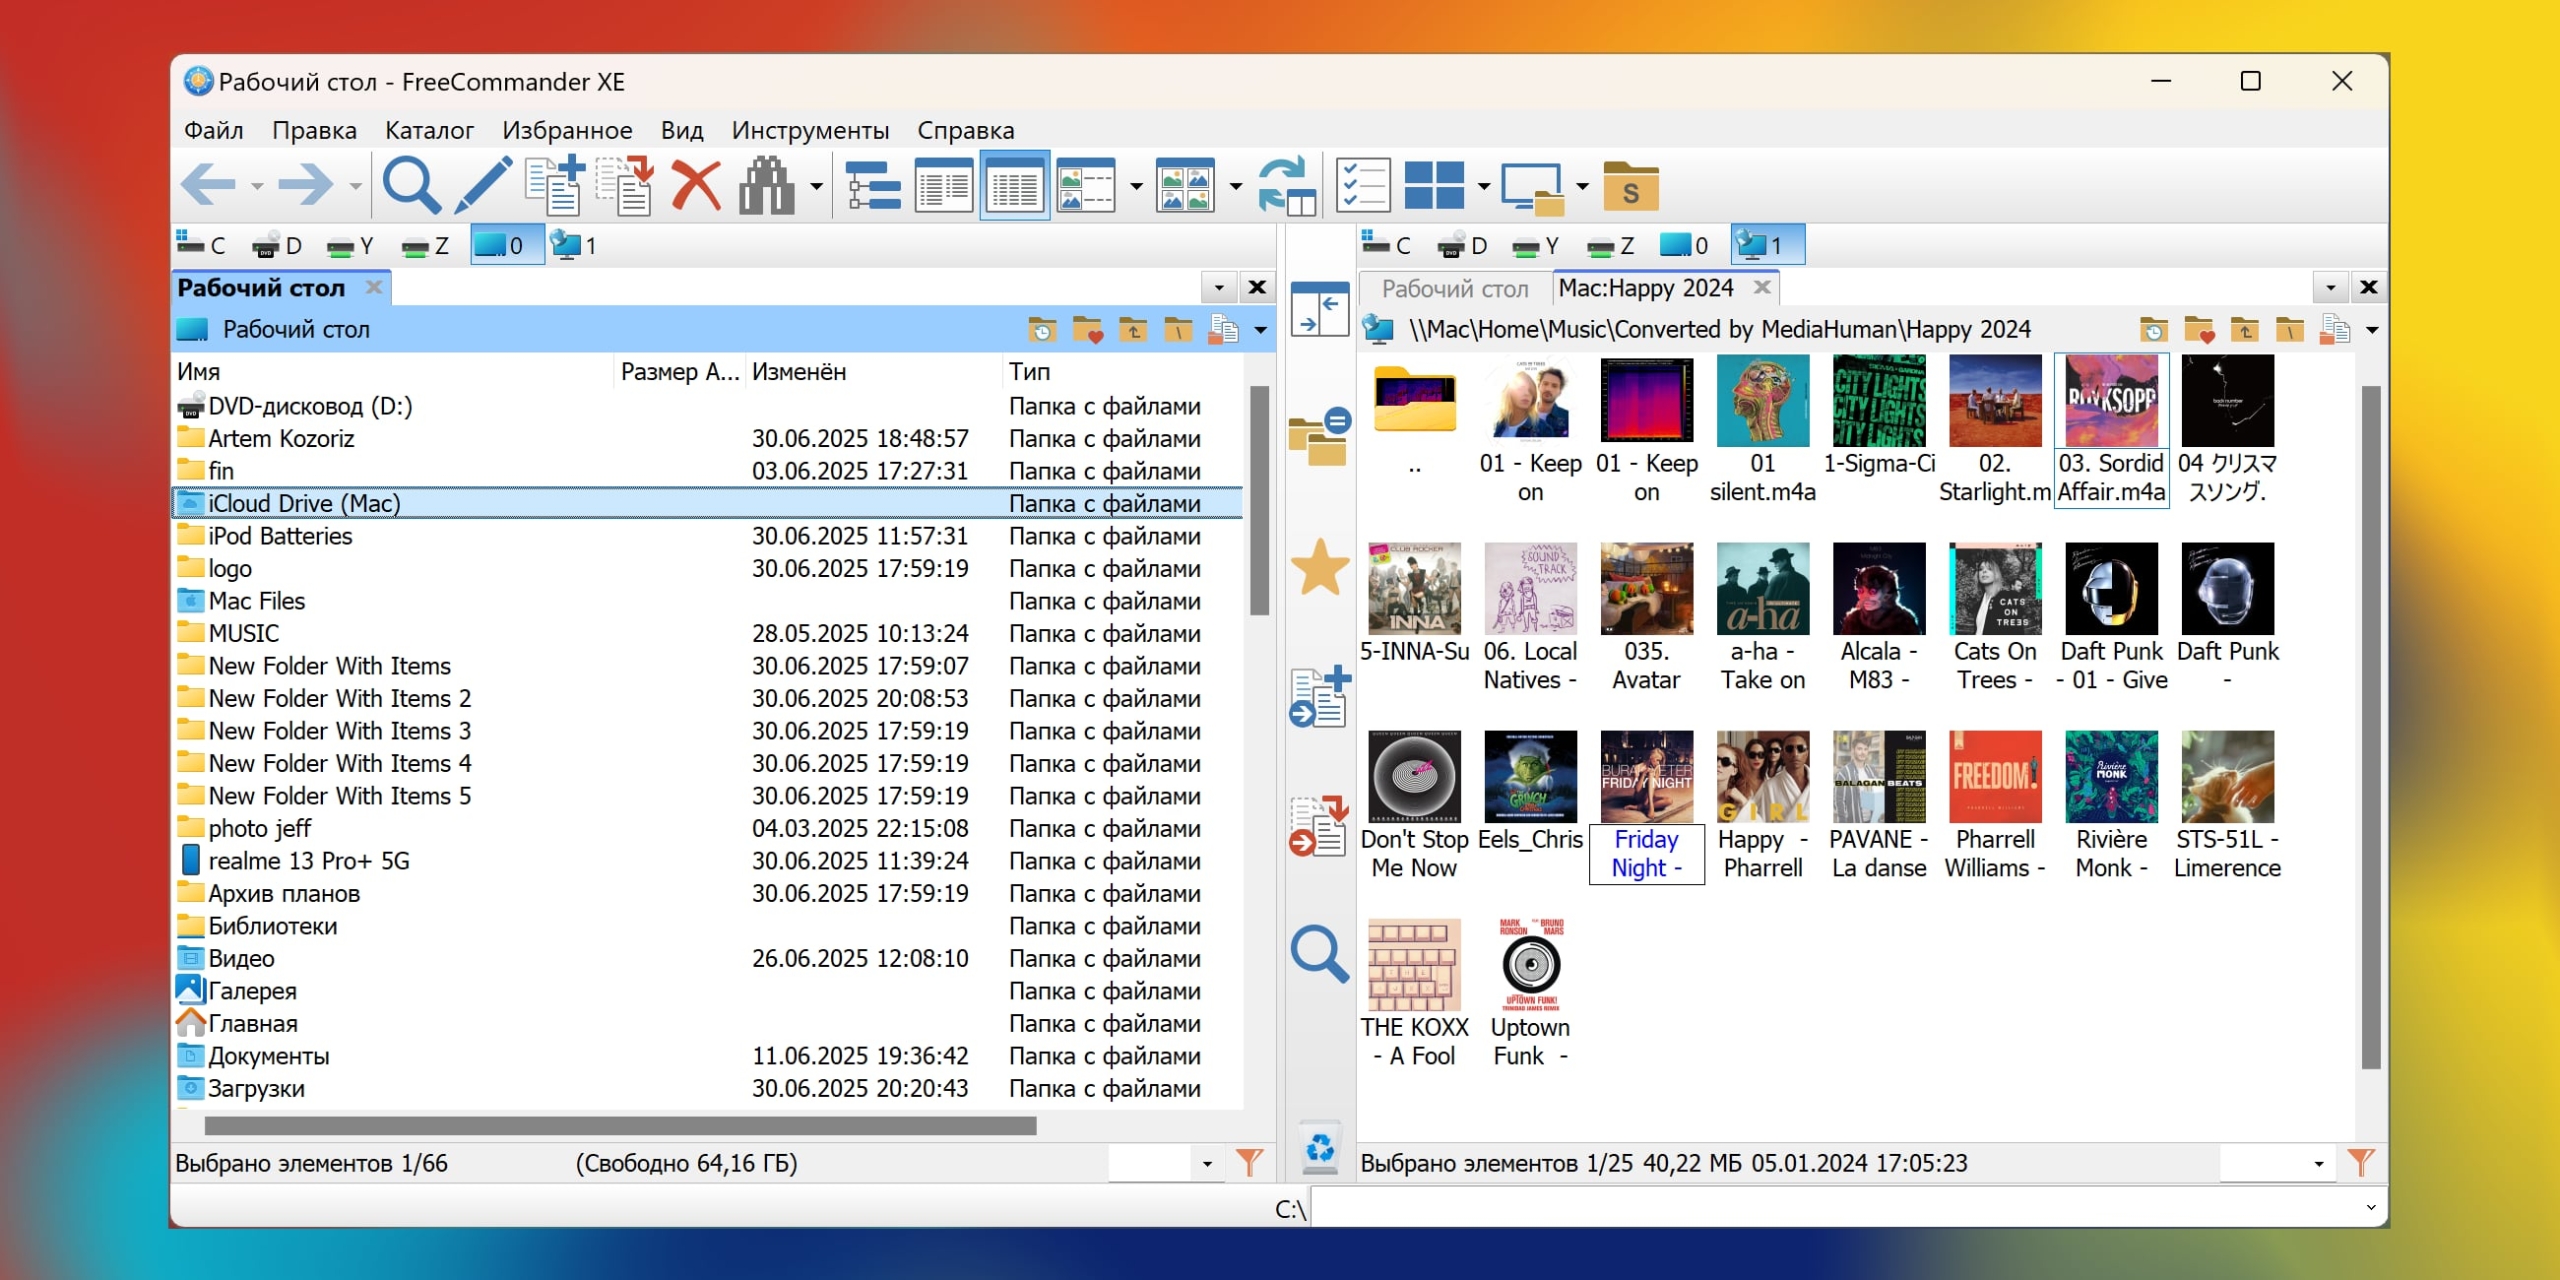The width and height of the screenshot is (2560, 1280).
Task: Toggle the tree view toolbar button
Action: (x=872, y=186)
